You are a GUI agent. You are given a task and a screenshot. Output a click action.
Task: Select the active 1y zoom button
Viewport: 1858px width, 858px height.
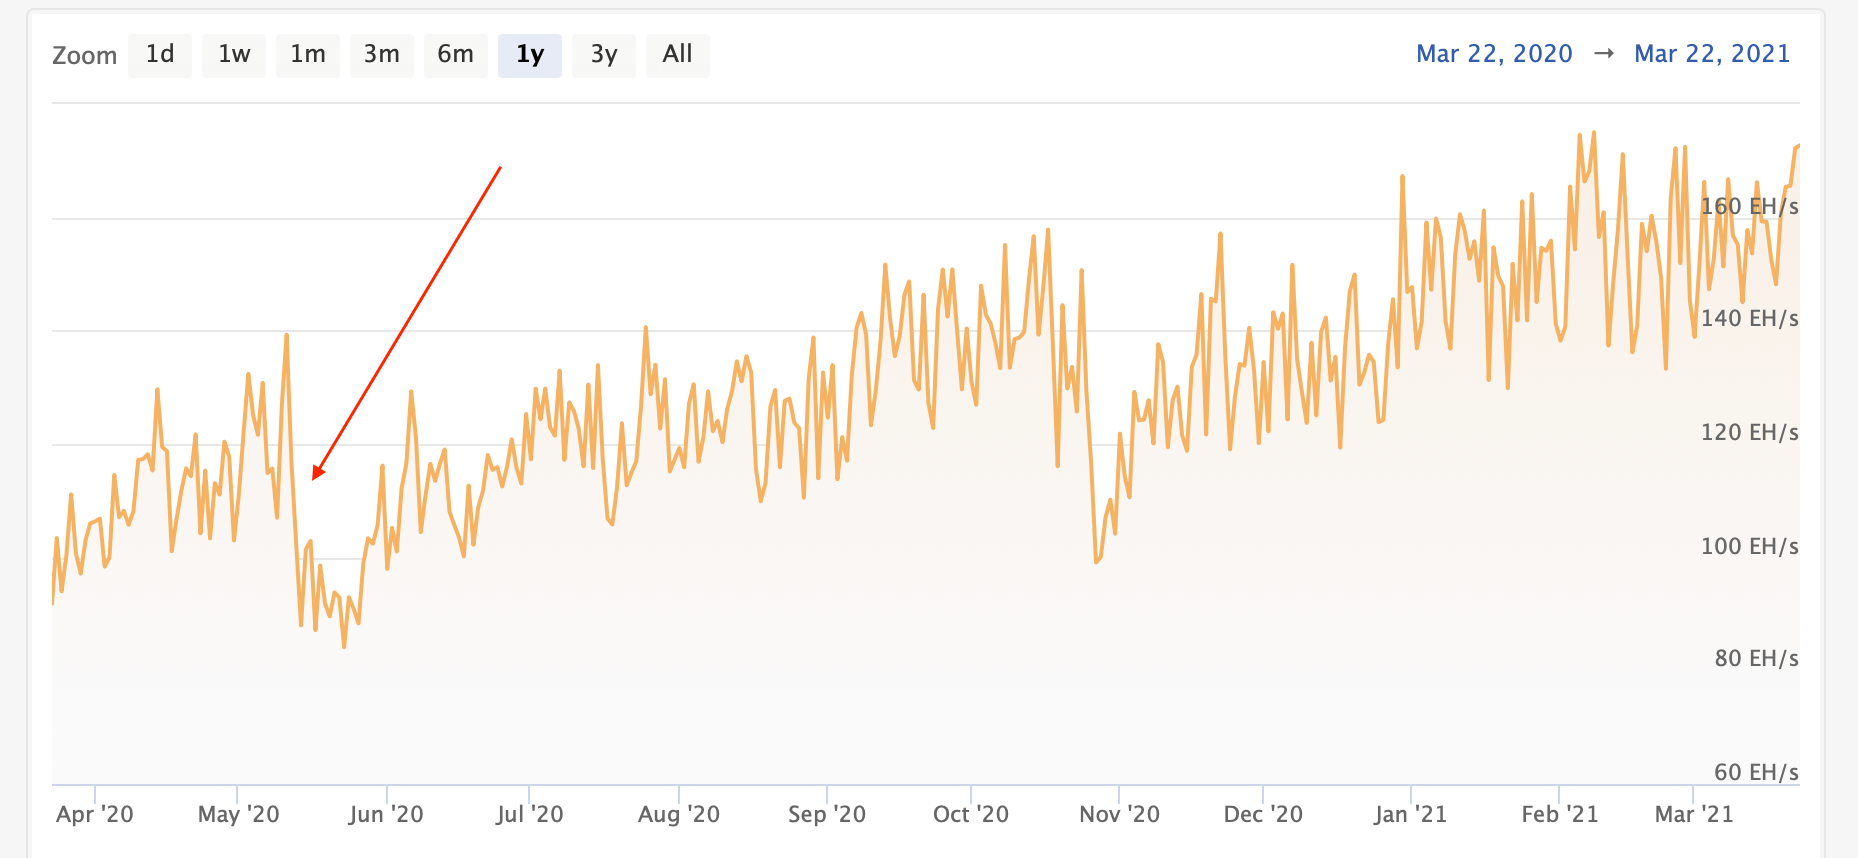click(530, 55)
